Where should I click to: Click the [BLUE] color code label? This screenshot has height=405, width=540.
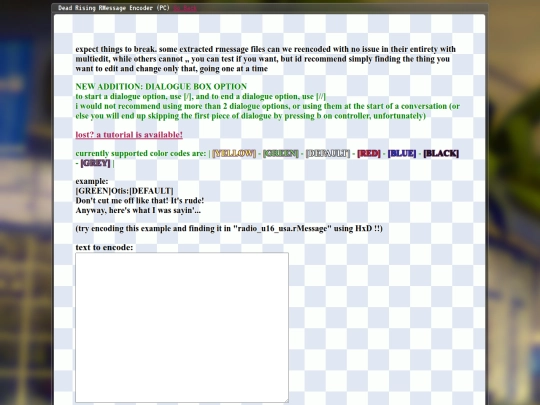point(402,153)
